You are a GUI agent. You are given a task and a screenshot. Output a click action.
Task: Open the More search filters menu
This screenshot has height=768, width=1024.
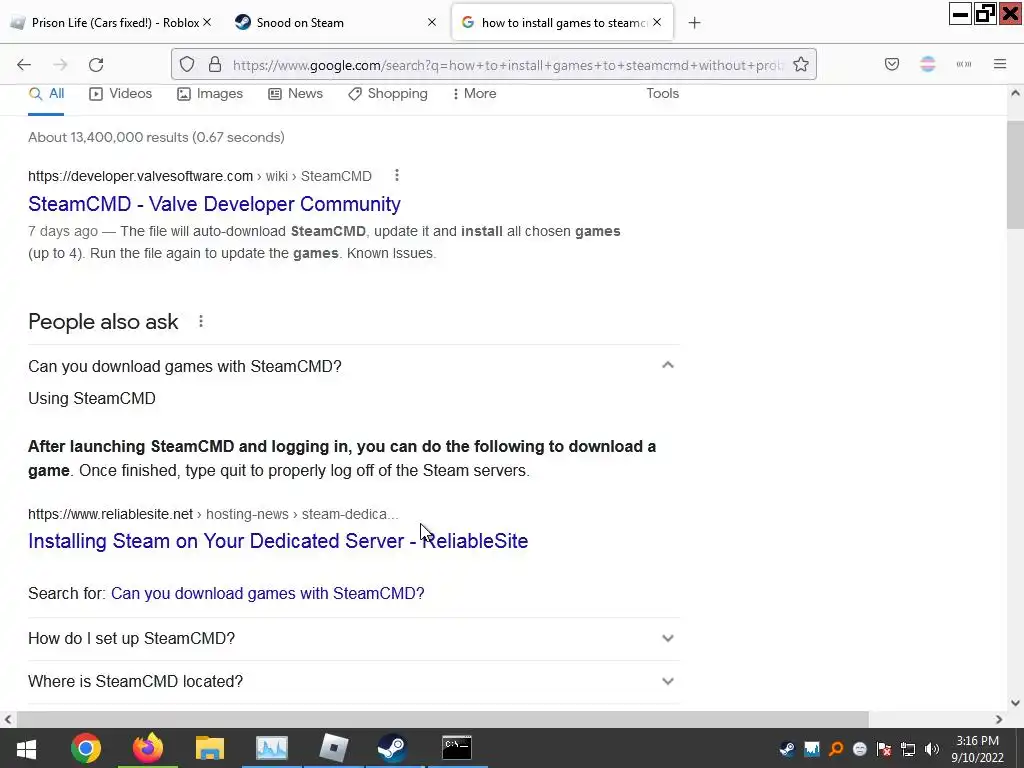(x=474, y=93)
